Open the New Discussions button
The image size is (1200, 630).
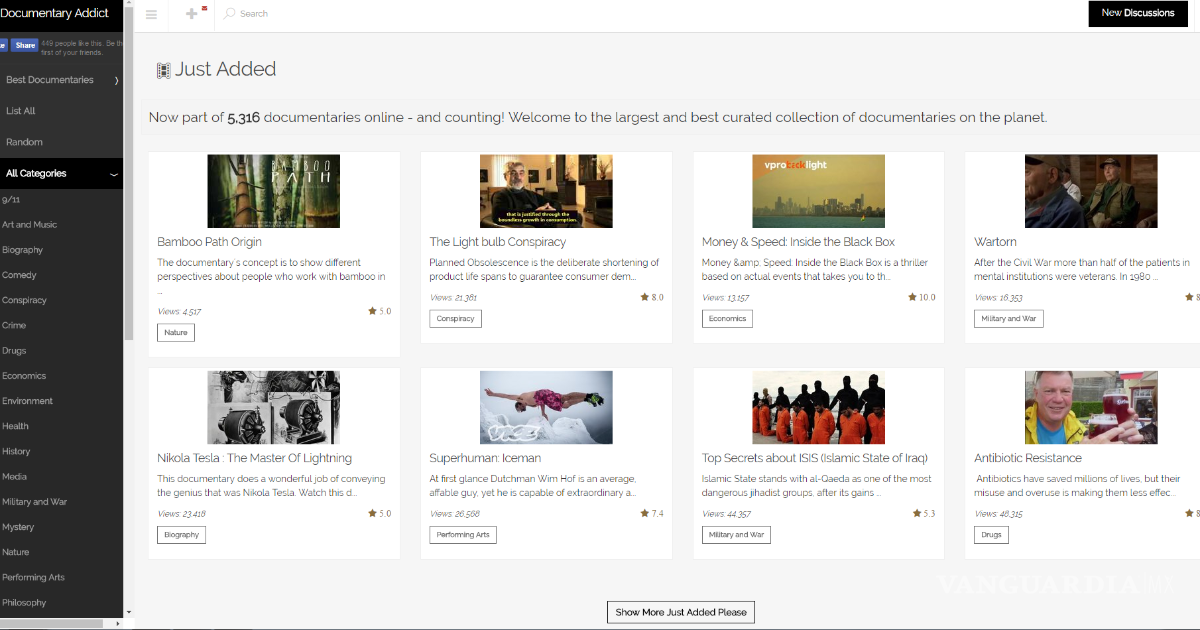[x=1137, y=13]
